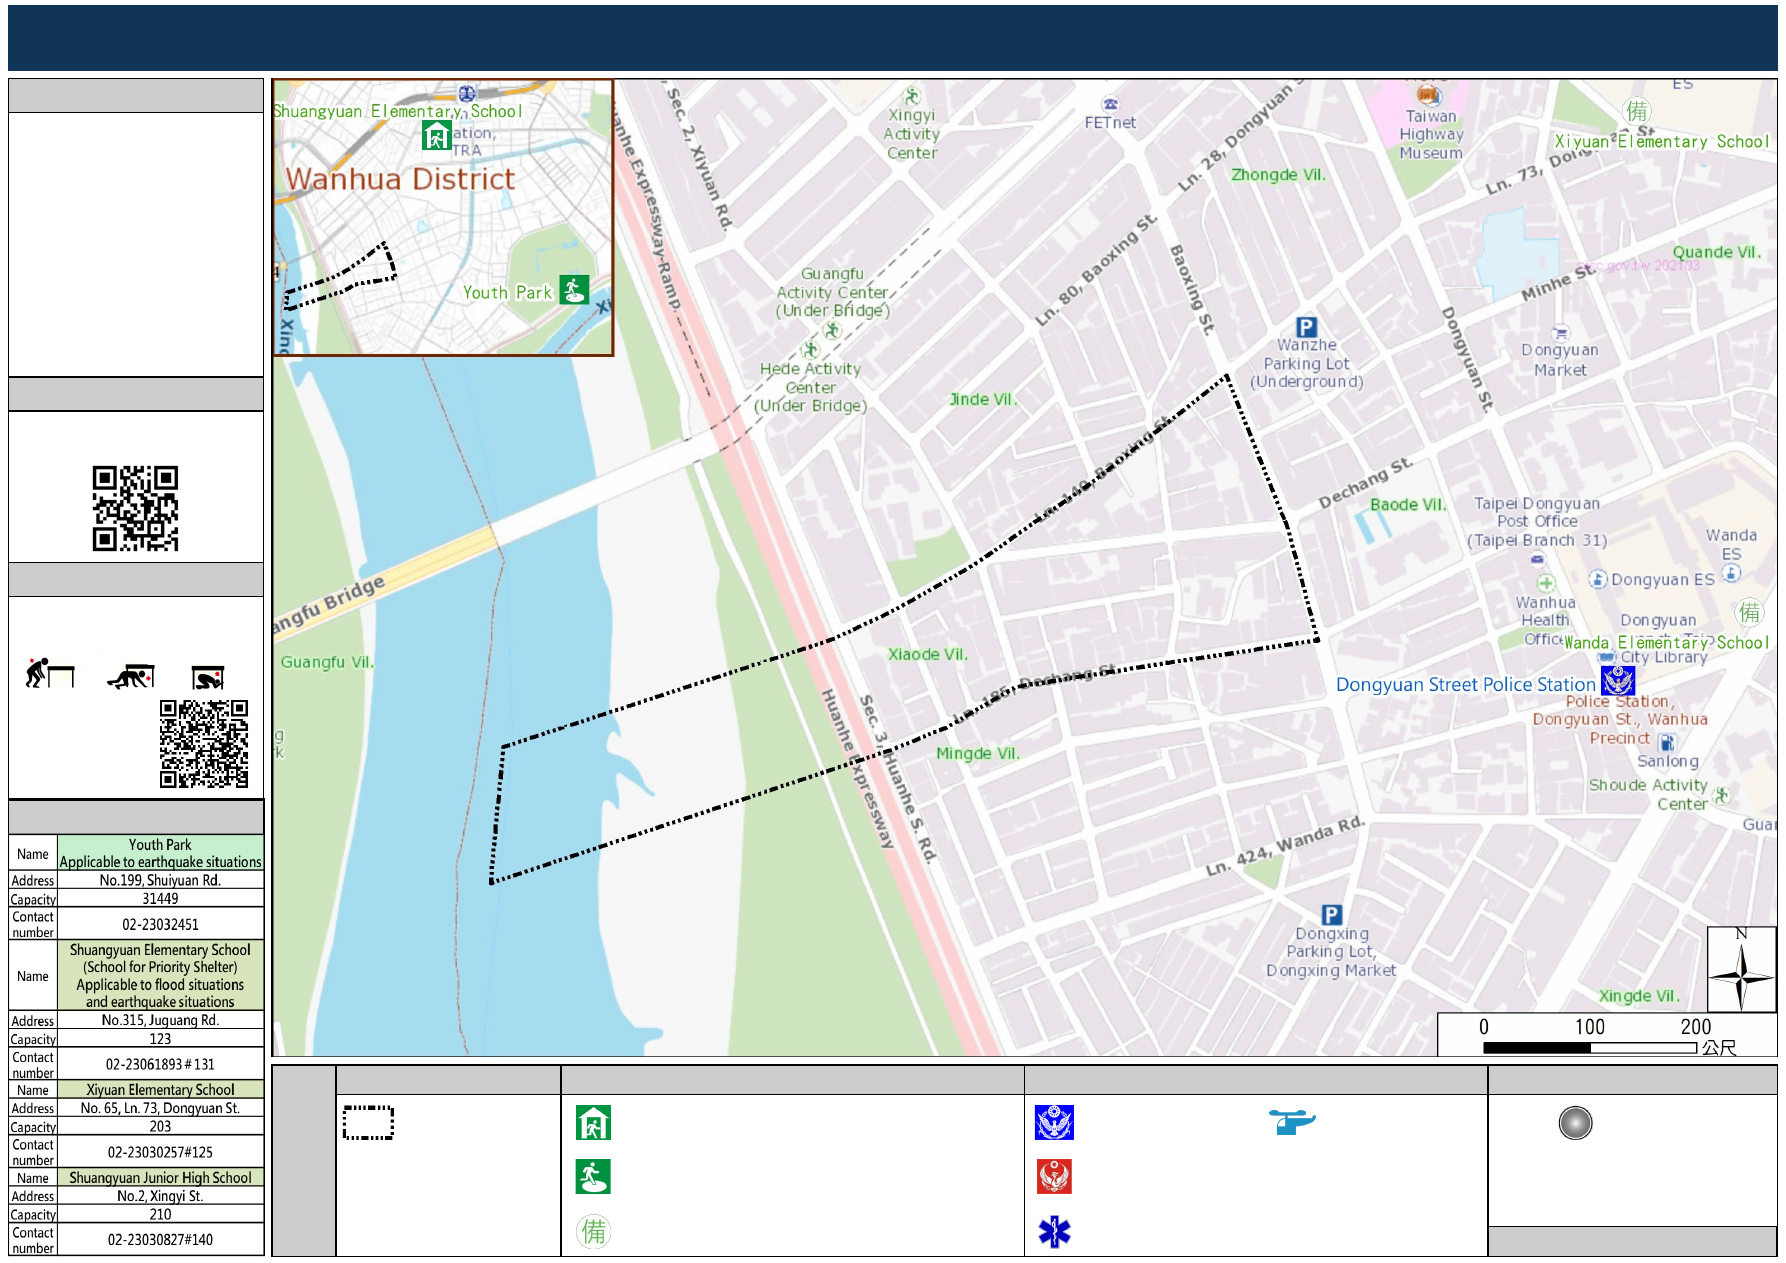The height and width of the screenshot is (1263, 1786).
Task: Click the blue police badge legend icon
Action: coord(1054,1123)
